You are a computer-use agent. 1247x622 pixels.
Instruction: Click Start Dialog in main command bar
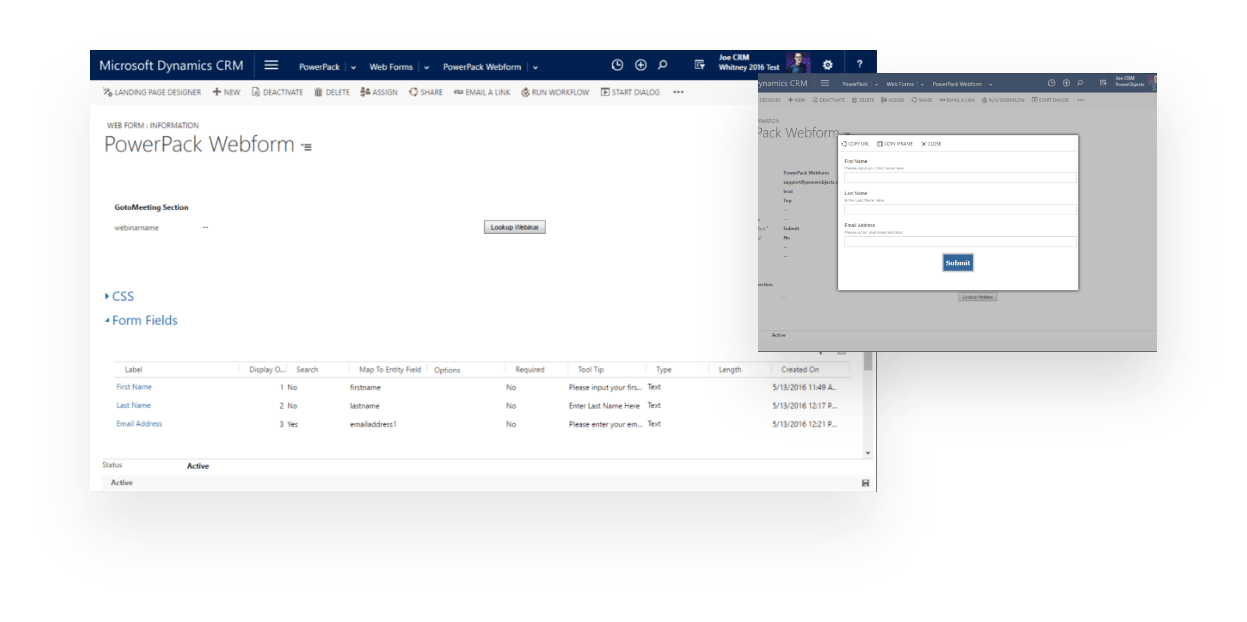click(630, 92)
